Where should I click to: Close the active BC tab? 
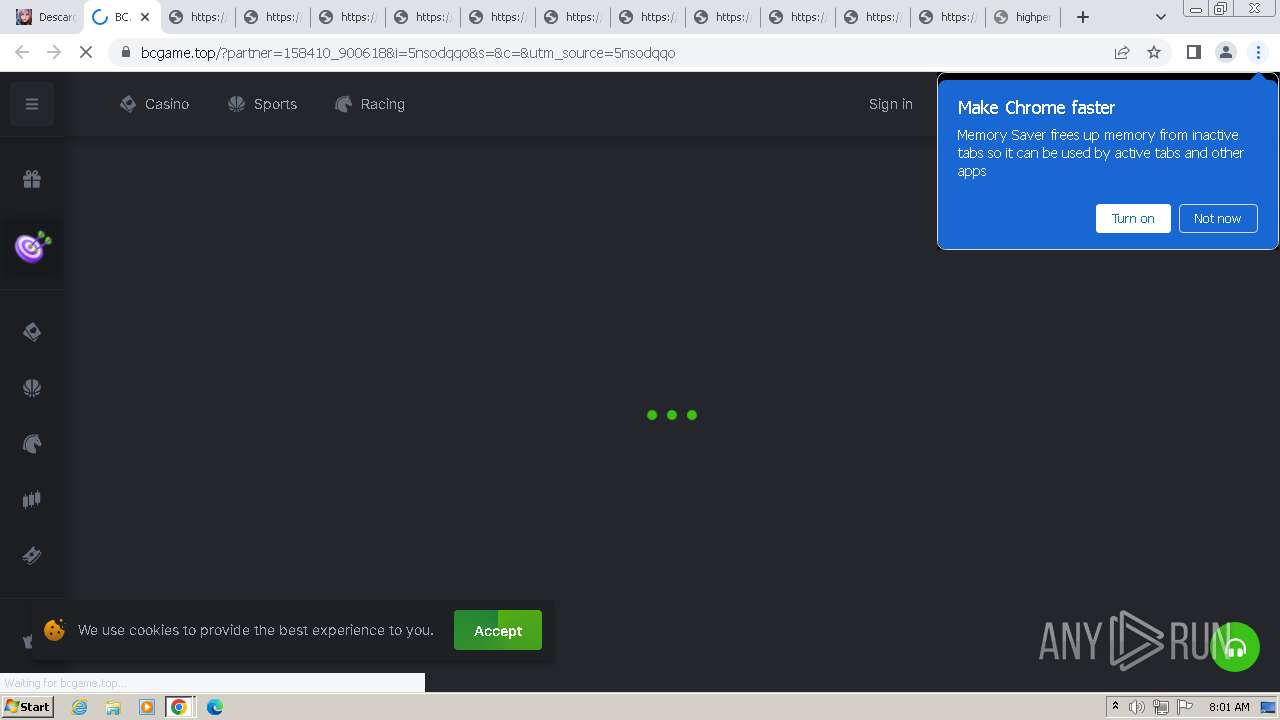(145, 17)
